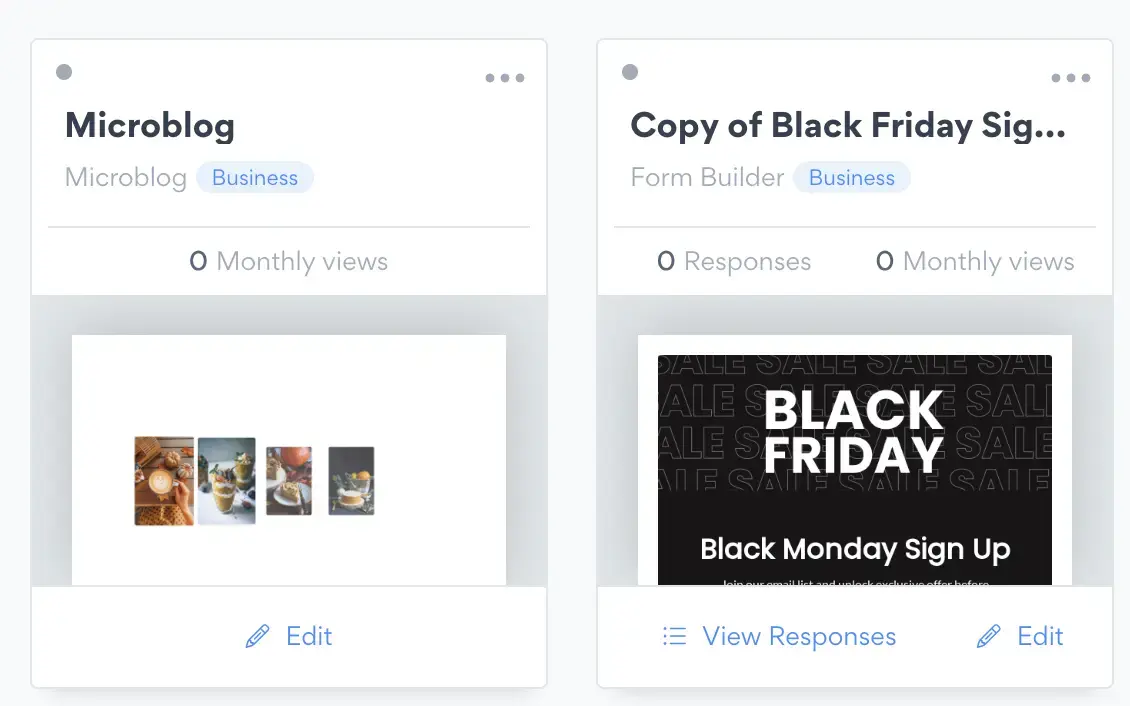The width and height of the screenshot is (1130, 706).
Task: Click the Black Monday Sign Up heading
Action: click(855, 549)
